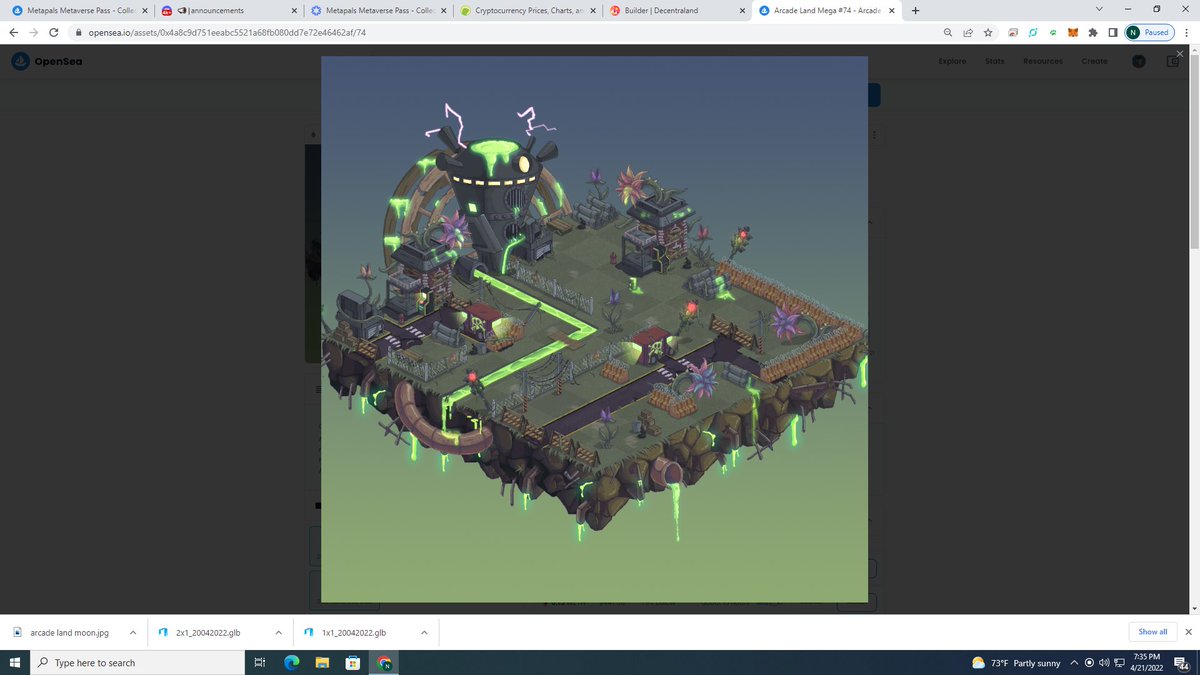Open the OpenSea wallet icon

(x=1173, y=61)
